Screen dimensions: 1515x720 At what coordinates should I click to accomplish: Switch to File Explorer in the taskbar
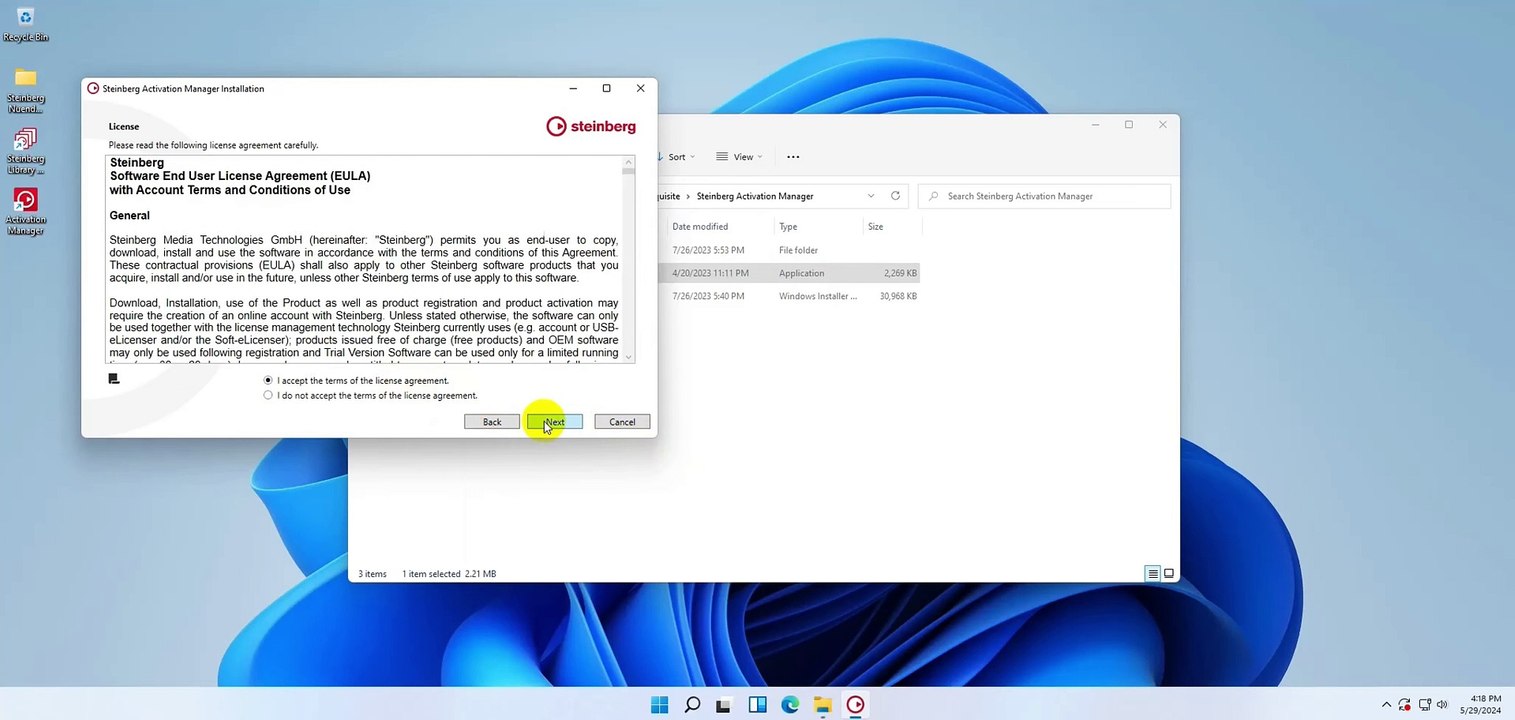tap(822, 705)
